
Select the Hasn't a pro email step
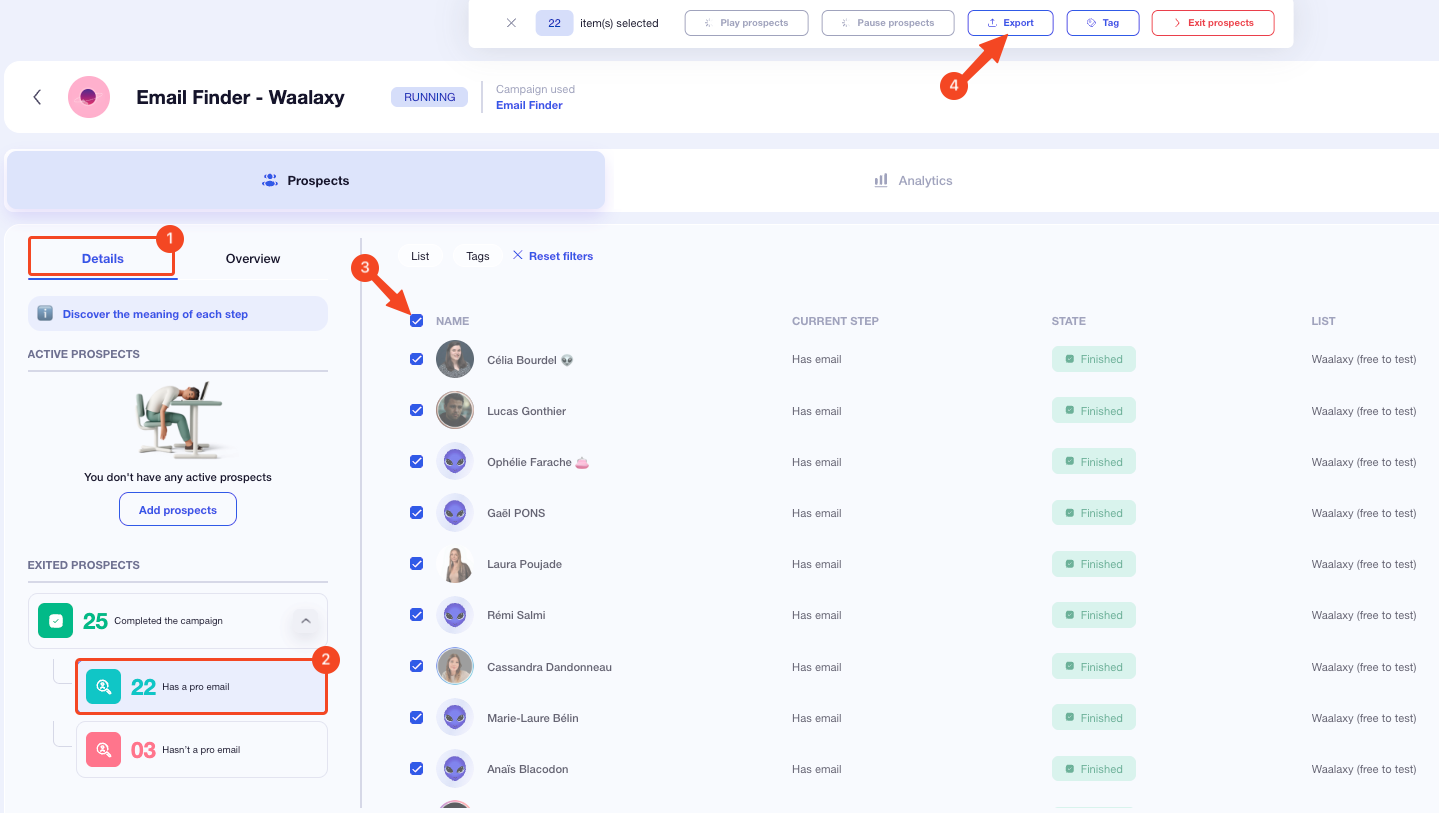(x=202, y=749)
